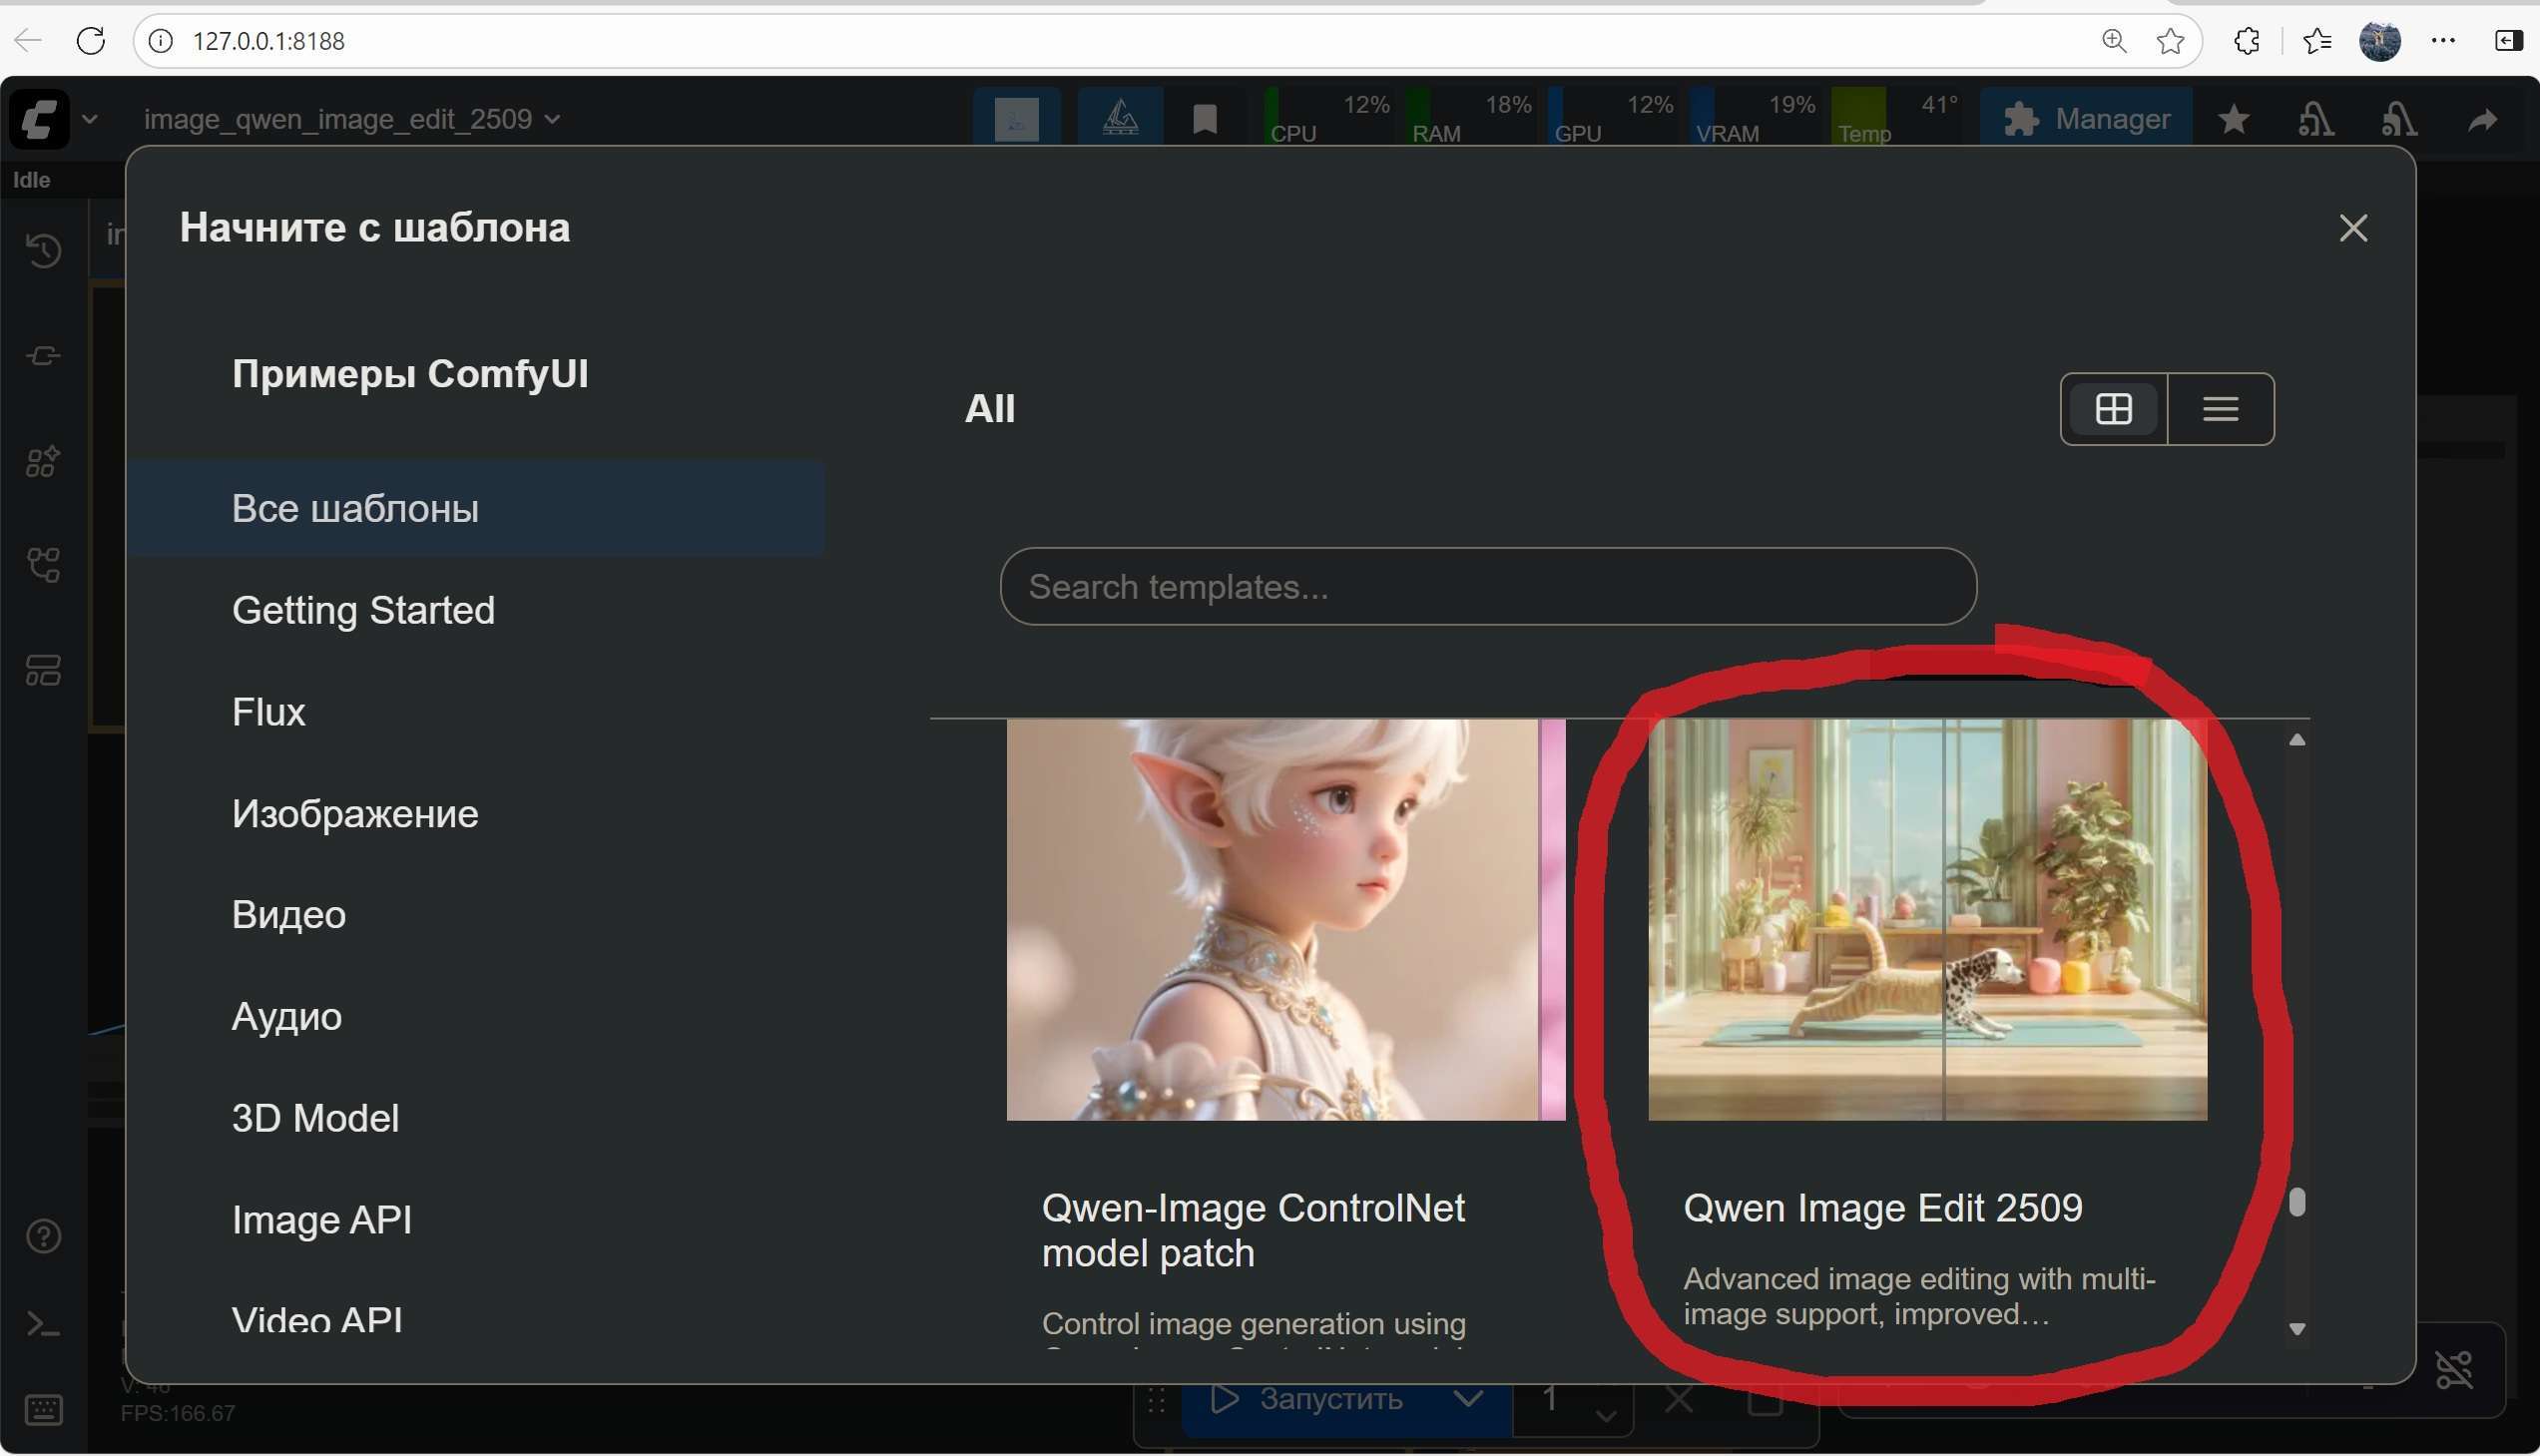Click the ComfyUI logo icon
This screenshot has width=2540, height=1456.
pos(38,119)
